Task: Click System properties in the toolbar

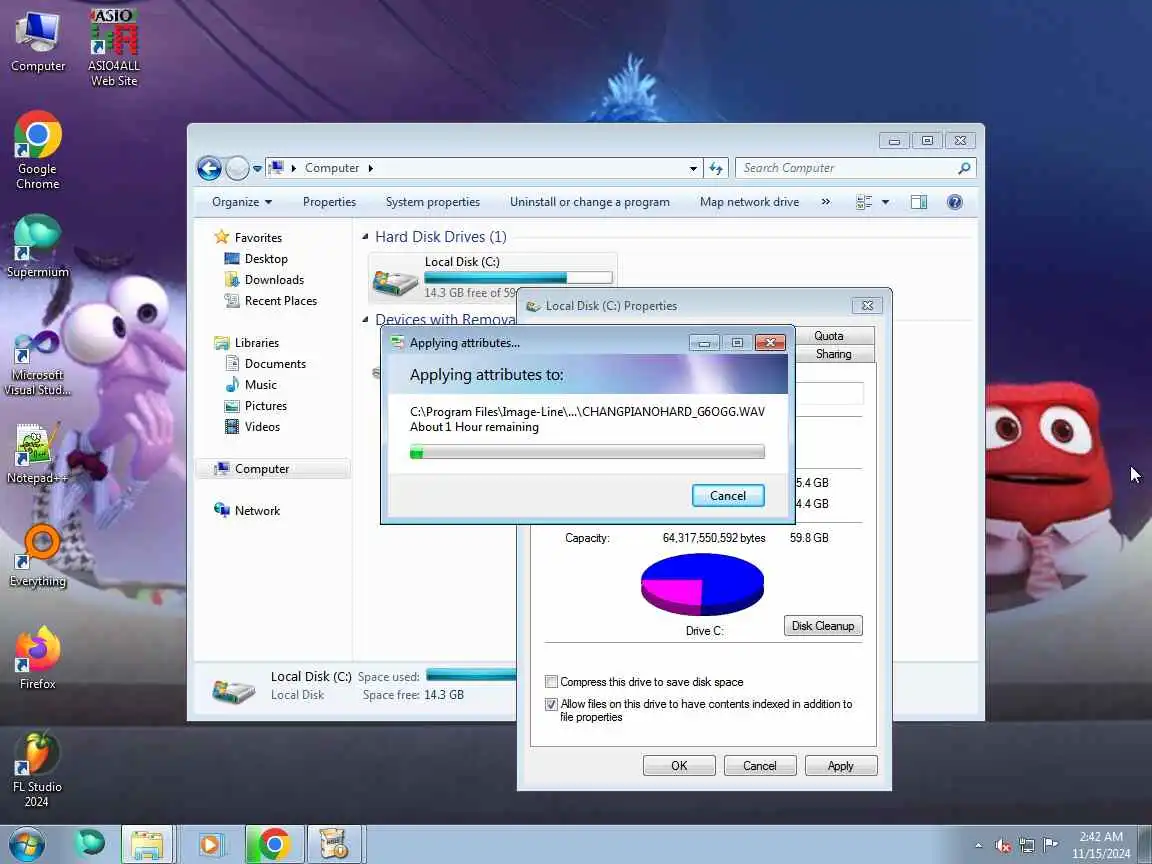Action: pyautogui.click(x=433, y=202)
